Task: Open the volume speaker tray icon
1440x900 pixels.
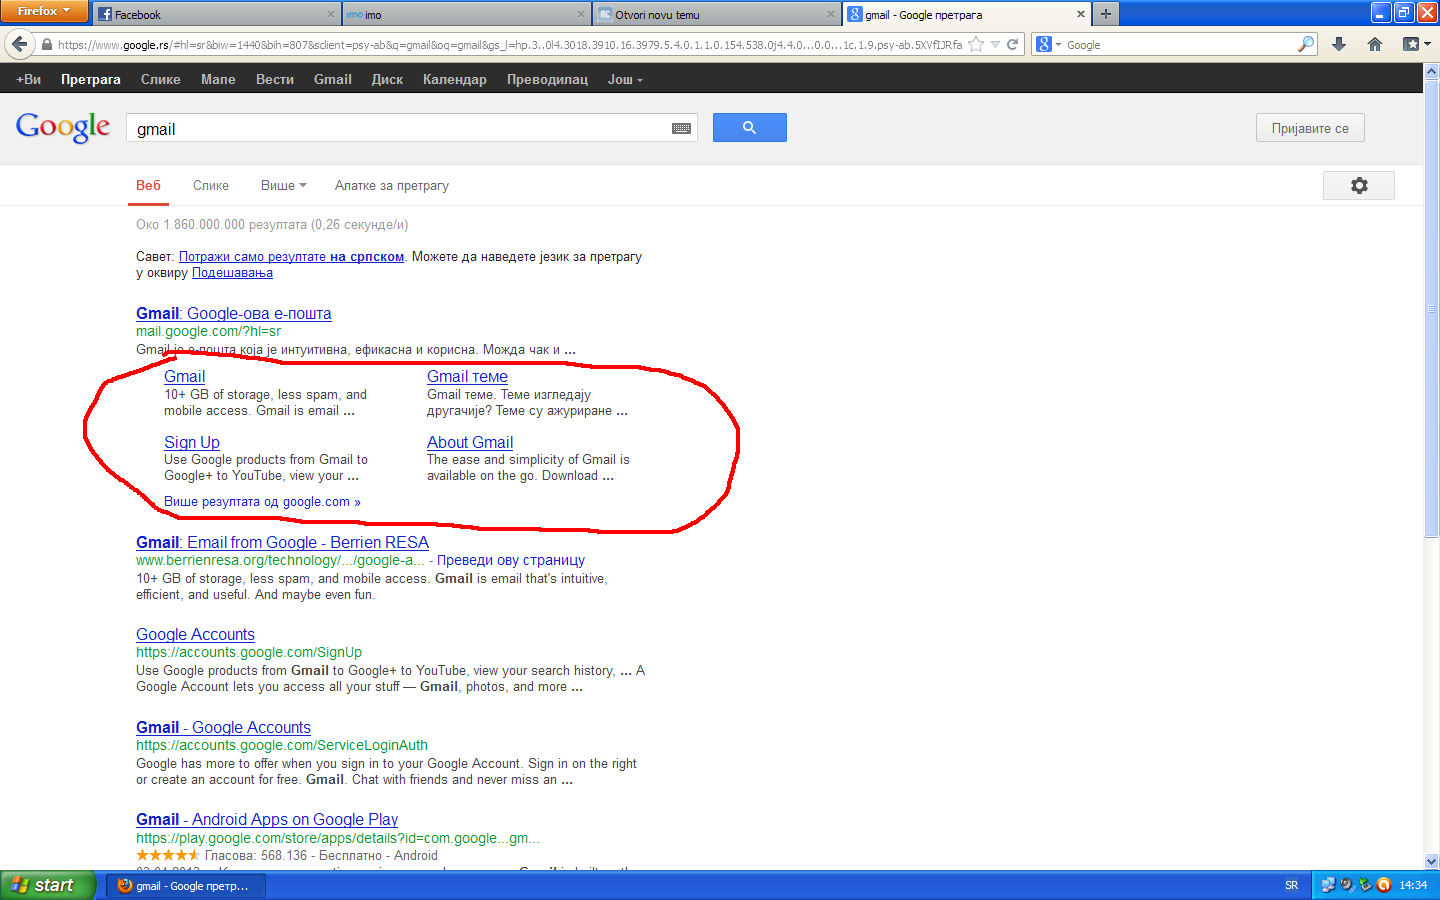Action: coord(1347,885)
